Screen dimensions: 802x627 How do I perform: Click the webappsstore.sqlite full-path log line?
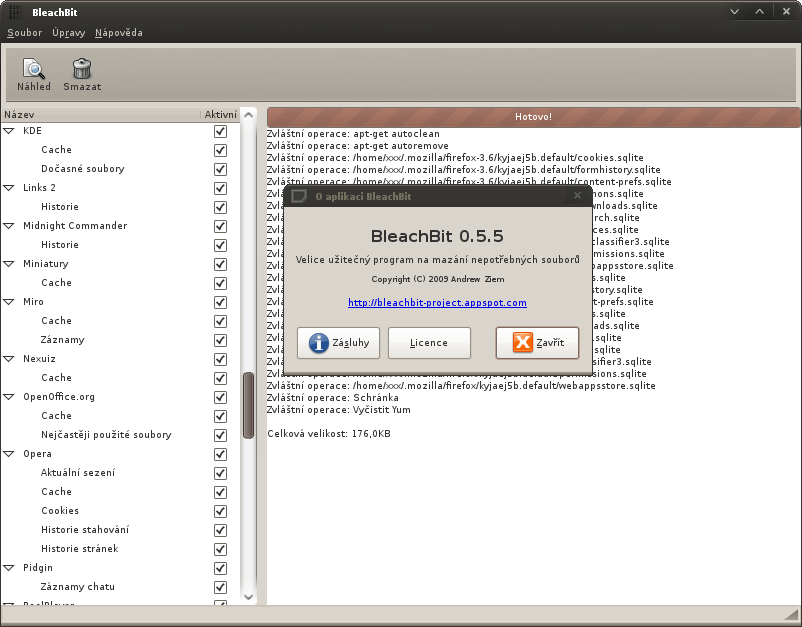click(x=461, y=386)
